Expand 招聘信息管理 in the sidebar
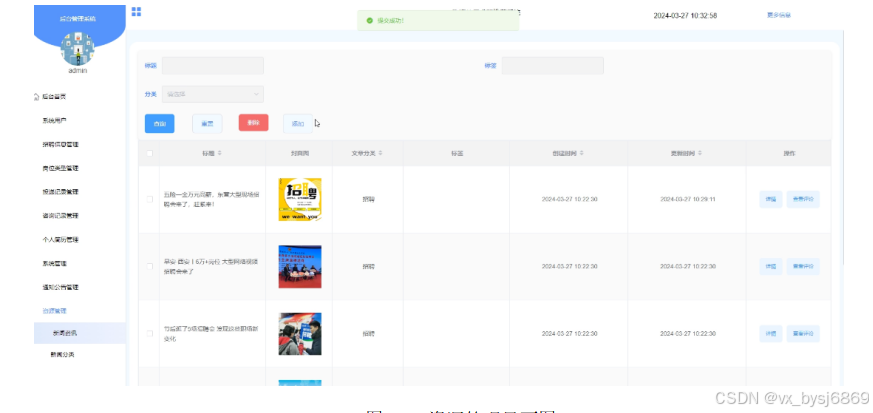The height and width of the screenshot is (413, 873). (x=61, y=144)
